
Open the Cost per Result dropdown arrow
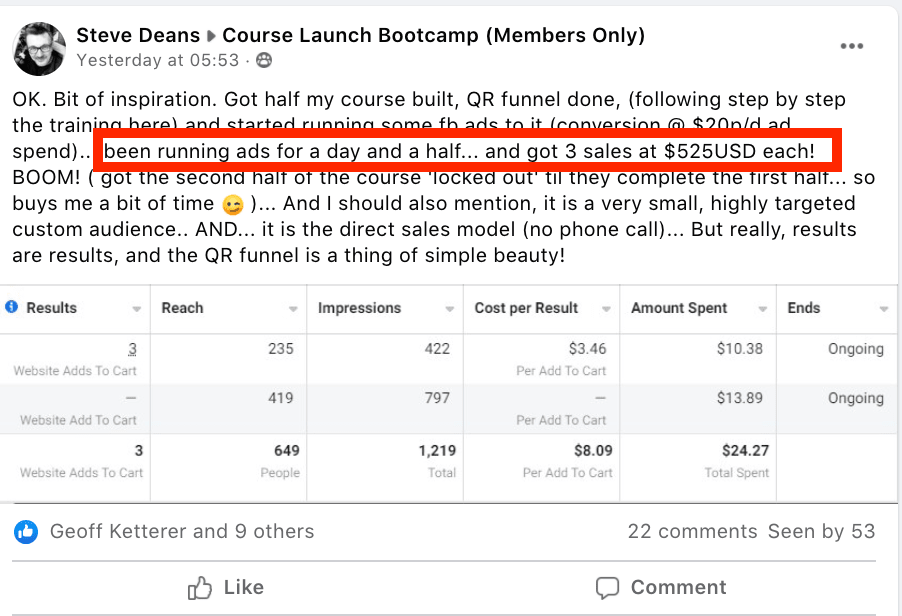point(606,309)
